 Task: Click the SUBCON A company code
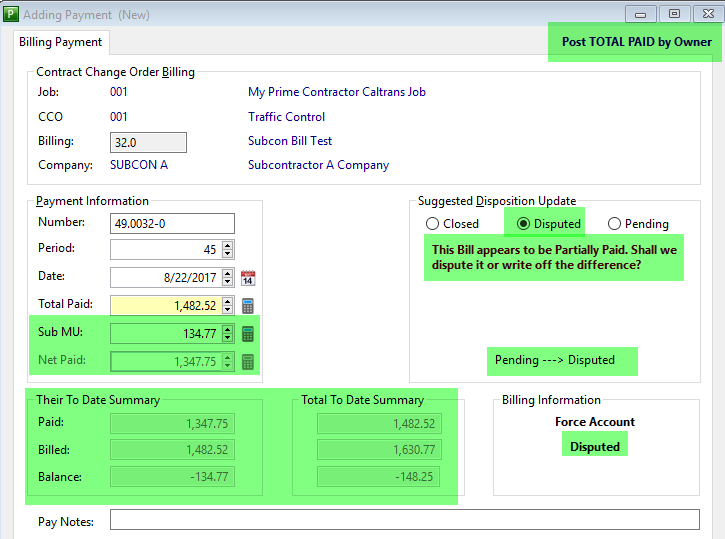(x=139, y=165)
